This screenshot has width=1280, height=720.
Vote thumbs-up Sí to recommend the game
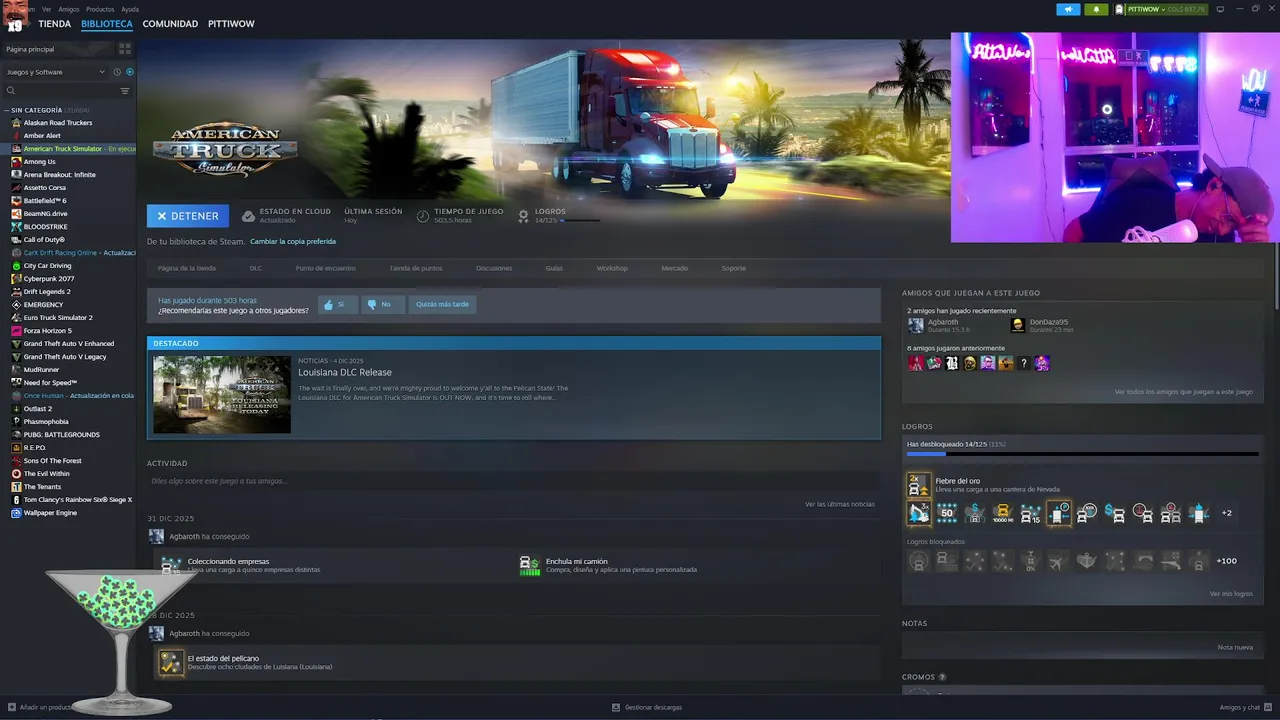(x=336, y=304)
